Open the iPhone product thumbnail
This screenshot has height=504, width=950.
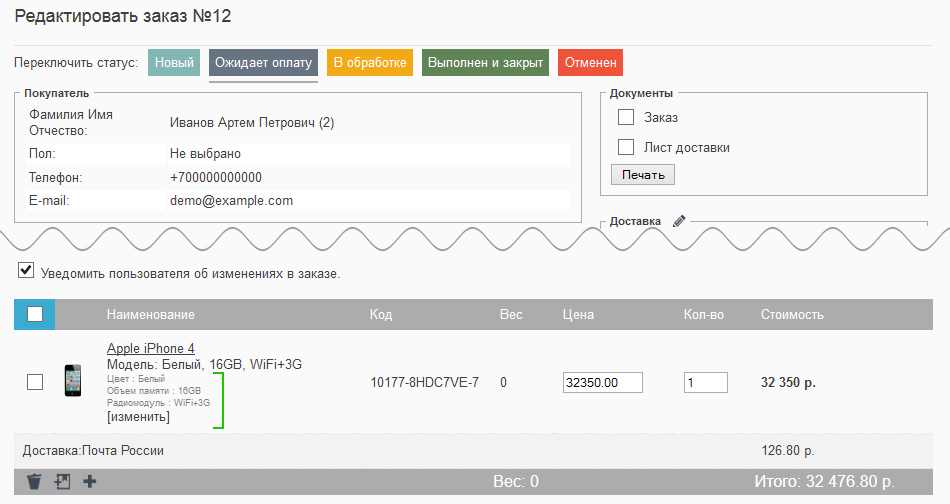[x=73, y=380]
